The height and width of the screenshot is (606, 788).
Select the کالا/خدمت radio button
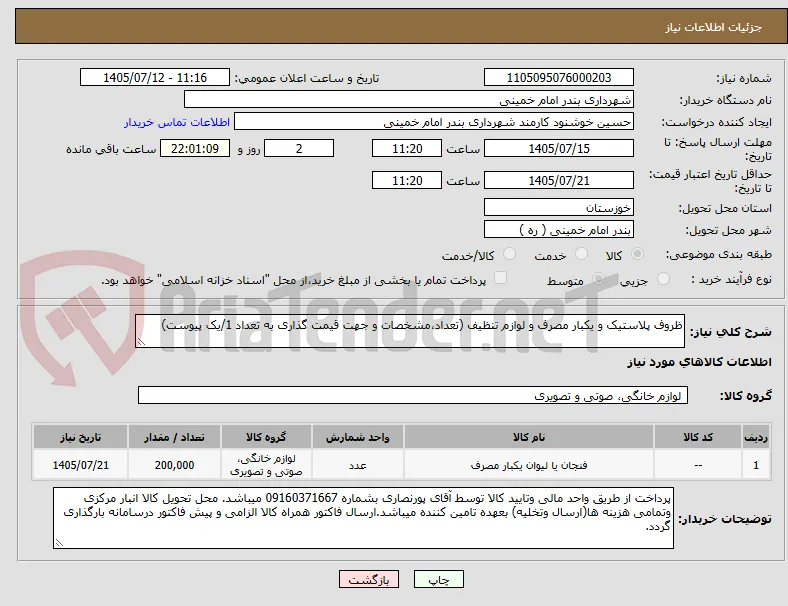point(509,254)
